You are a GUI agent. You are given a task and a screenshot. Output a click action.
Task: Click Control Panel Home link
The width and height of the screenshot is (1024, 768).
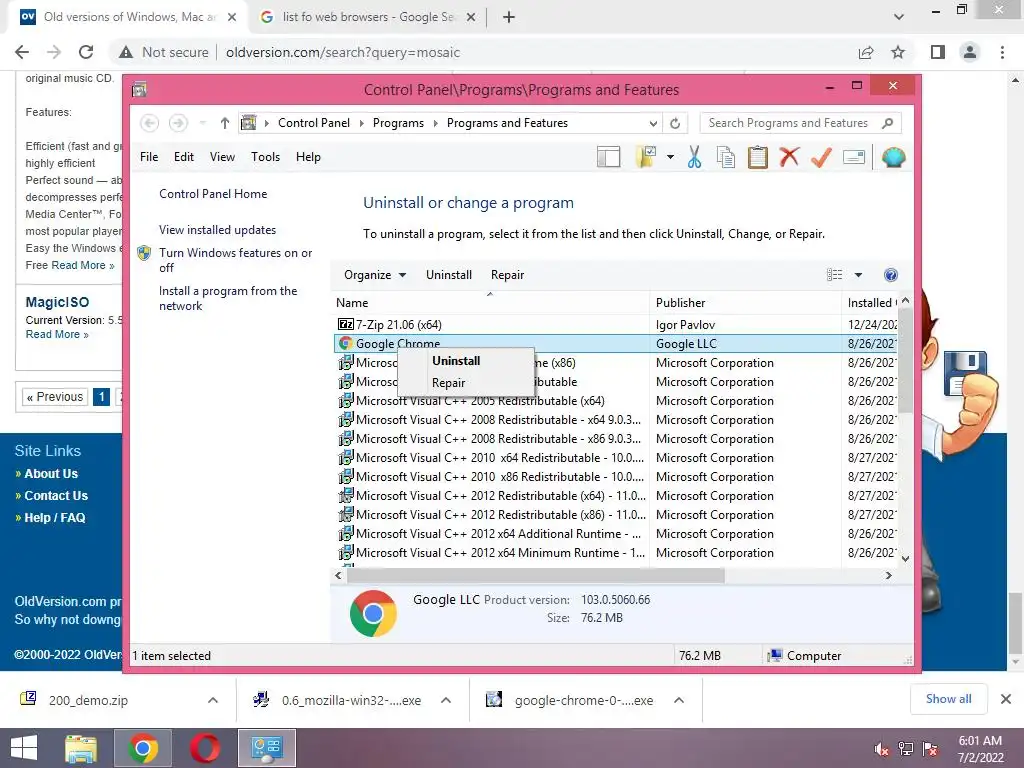coord(213,193)
